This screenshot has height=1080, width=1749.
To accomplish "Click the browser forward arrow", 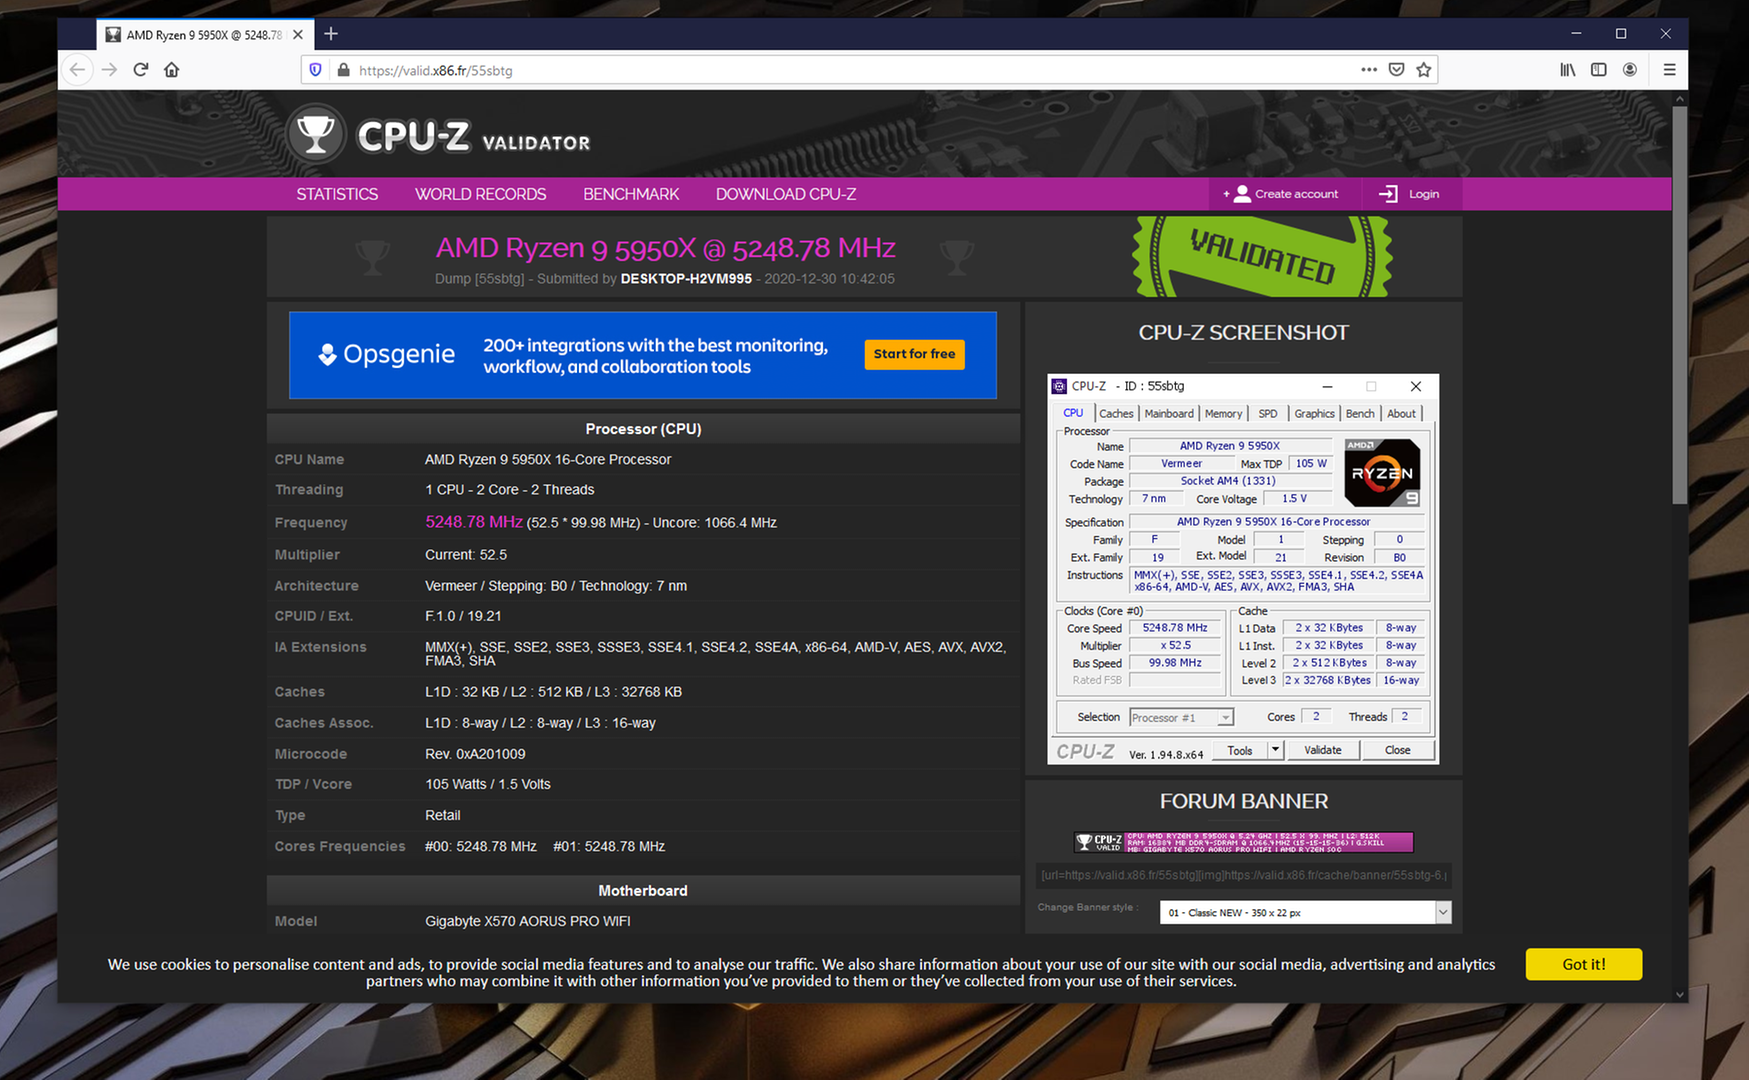I will 110,70.
